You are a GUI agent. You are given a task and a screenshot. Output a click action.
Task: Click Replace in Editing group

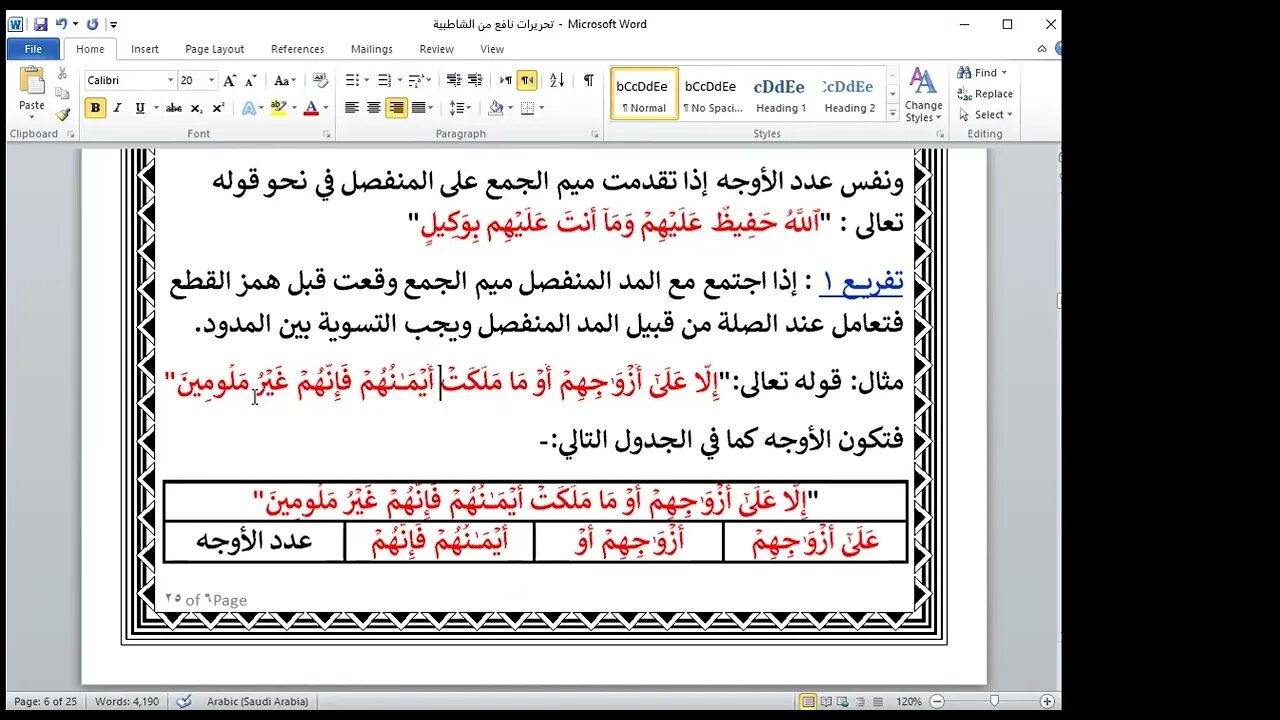click(x=985, y=94)
